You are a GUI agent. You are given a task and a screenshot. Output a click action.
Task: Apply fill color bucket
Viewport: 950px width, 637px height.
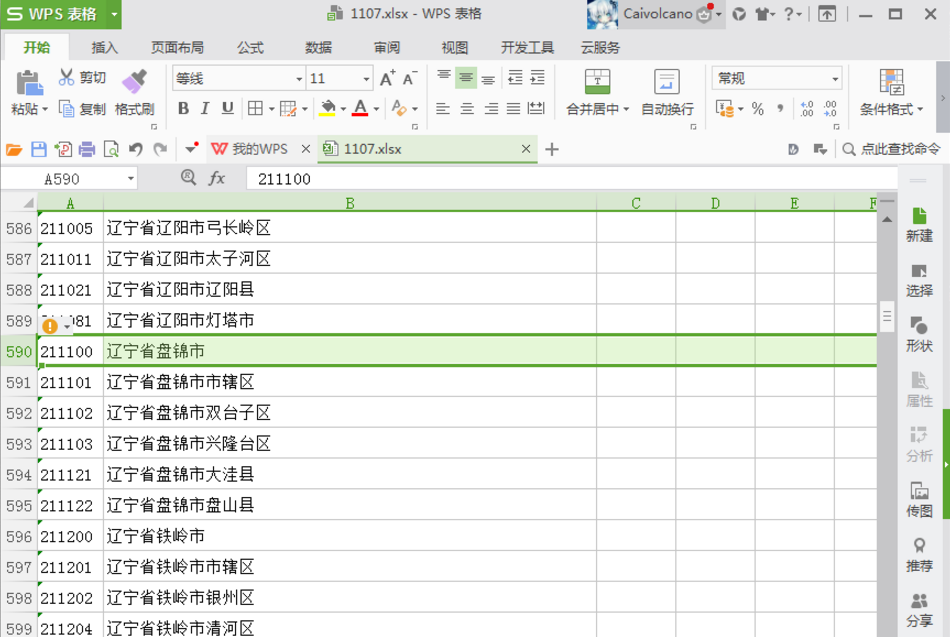click(x=328, y=108)
